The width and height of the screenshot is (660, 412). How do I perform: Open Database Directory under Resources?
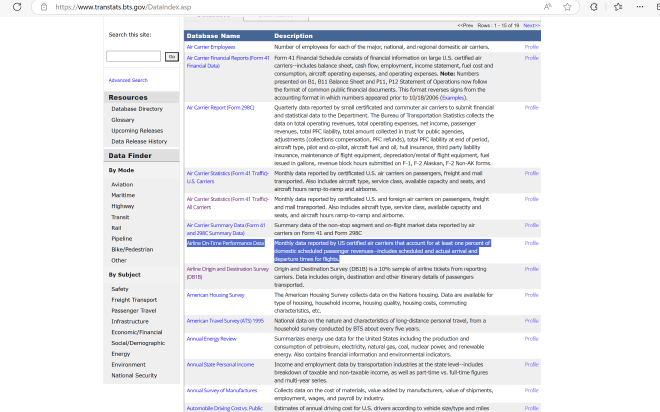[137, 108]
